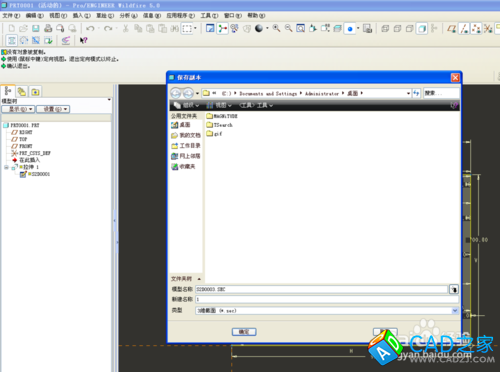Select PRT_CSYS_DEF in model tree
Viewport: 500px width, 372px height.
(x=31, y=153)
